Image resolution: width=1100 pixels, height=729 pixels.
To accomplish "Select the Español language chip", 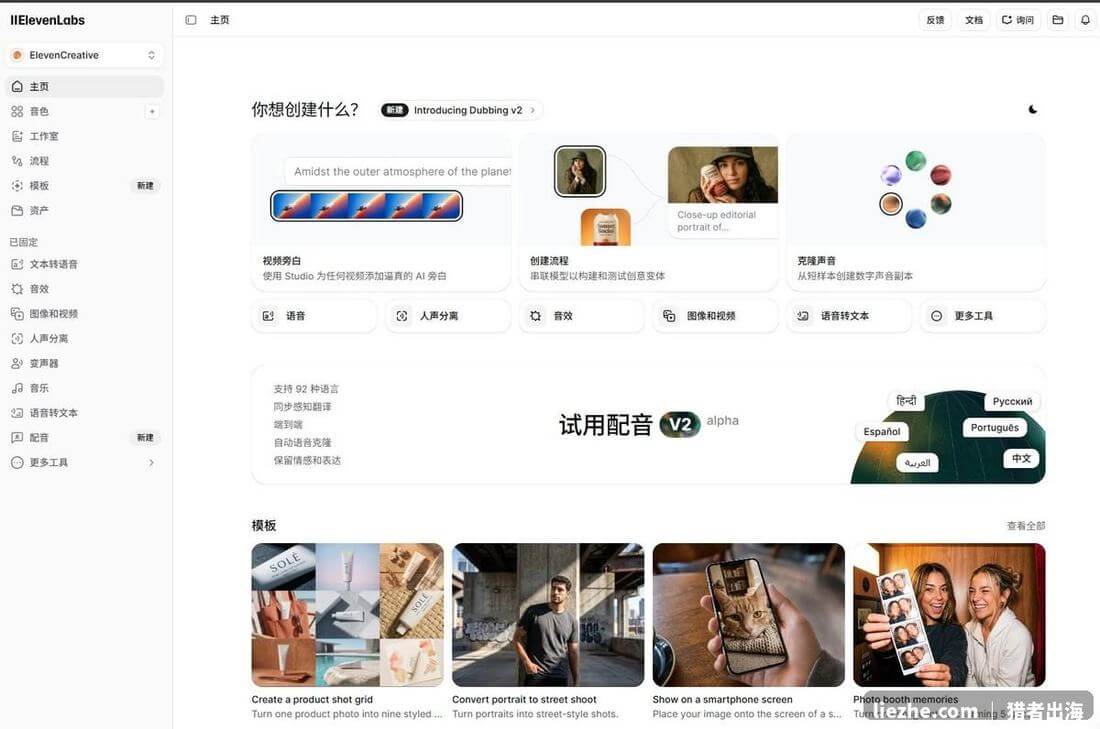I will point(882,432).
